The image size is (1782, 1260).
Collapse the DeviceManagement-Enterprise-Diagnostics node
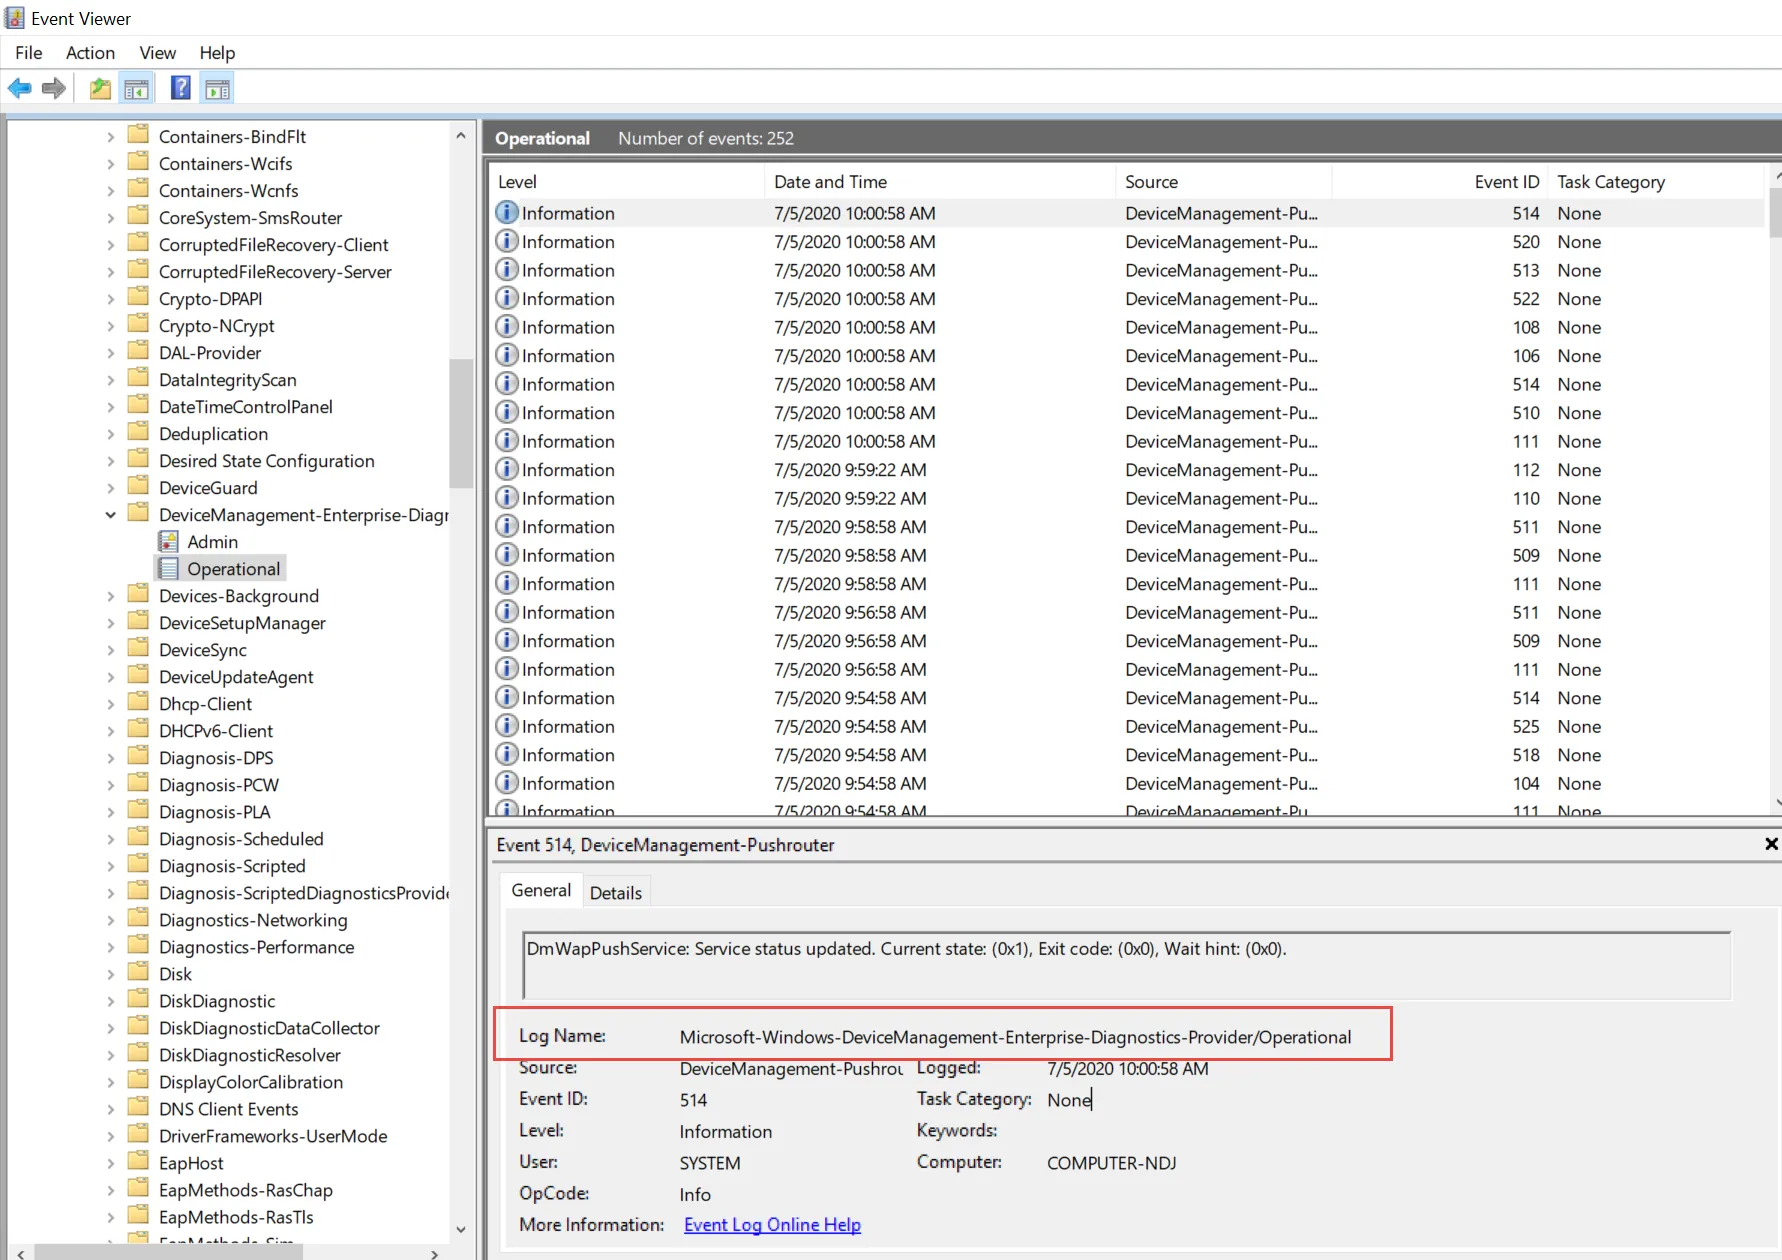tap(111, 515)
